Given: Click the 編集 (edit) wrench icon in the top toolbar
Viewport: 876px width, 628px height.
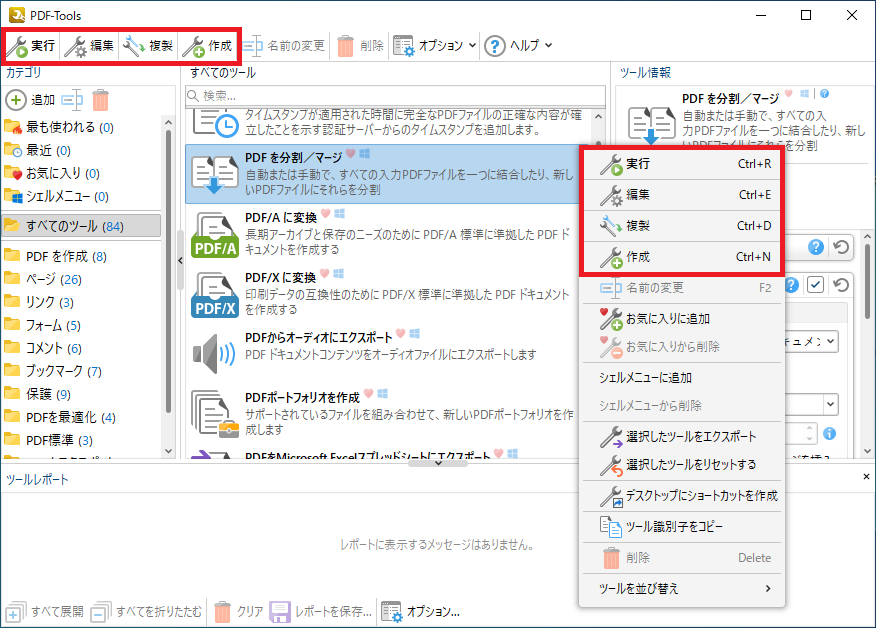Looking at the screenshot, I should point(75,46).
